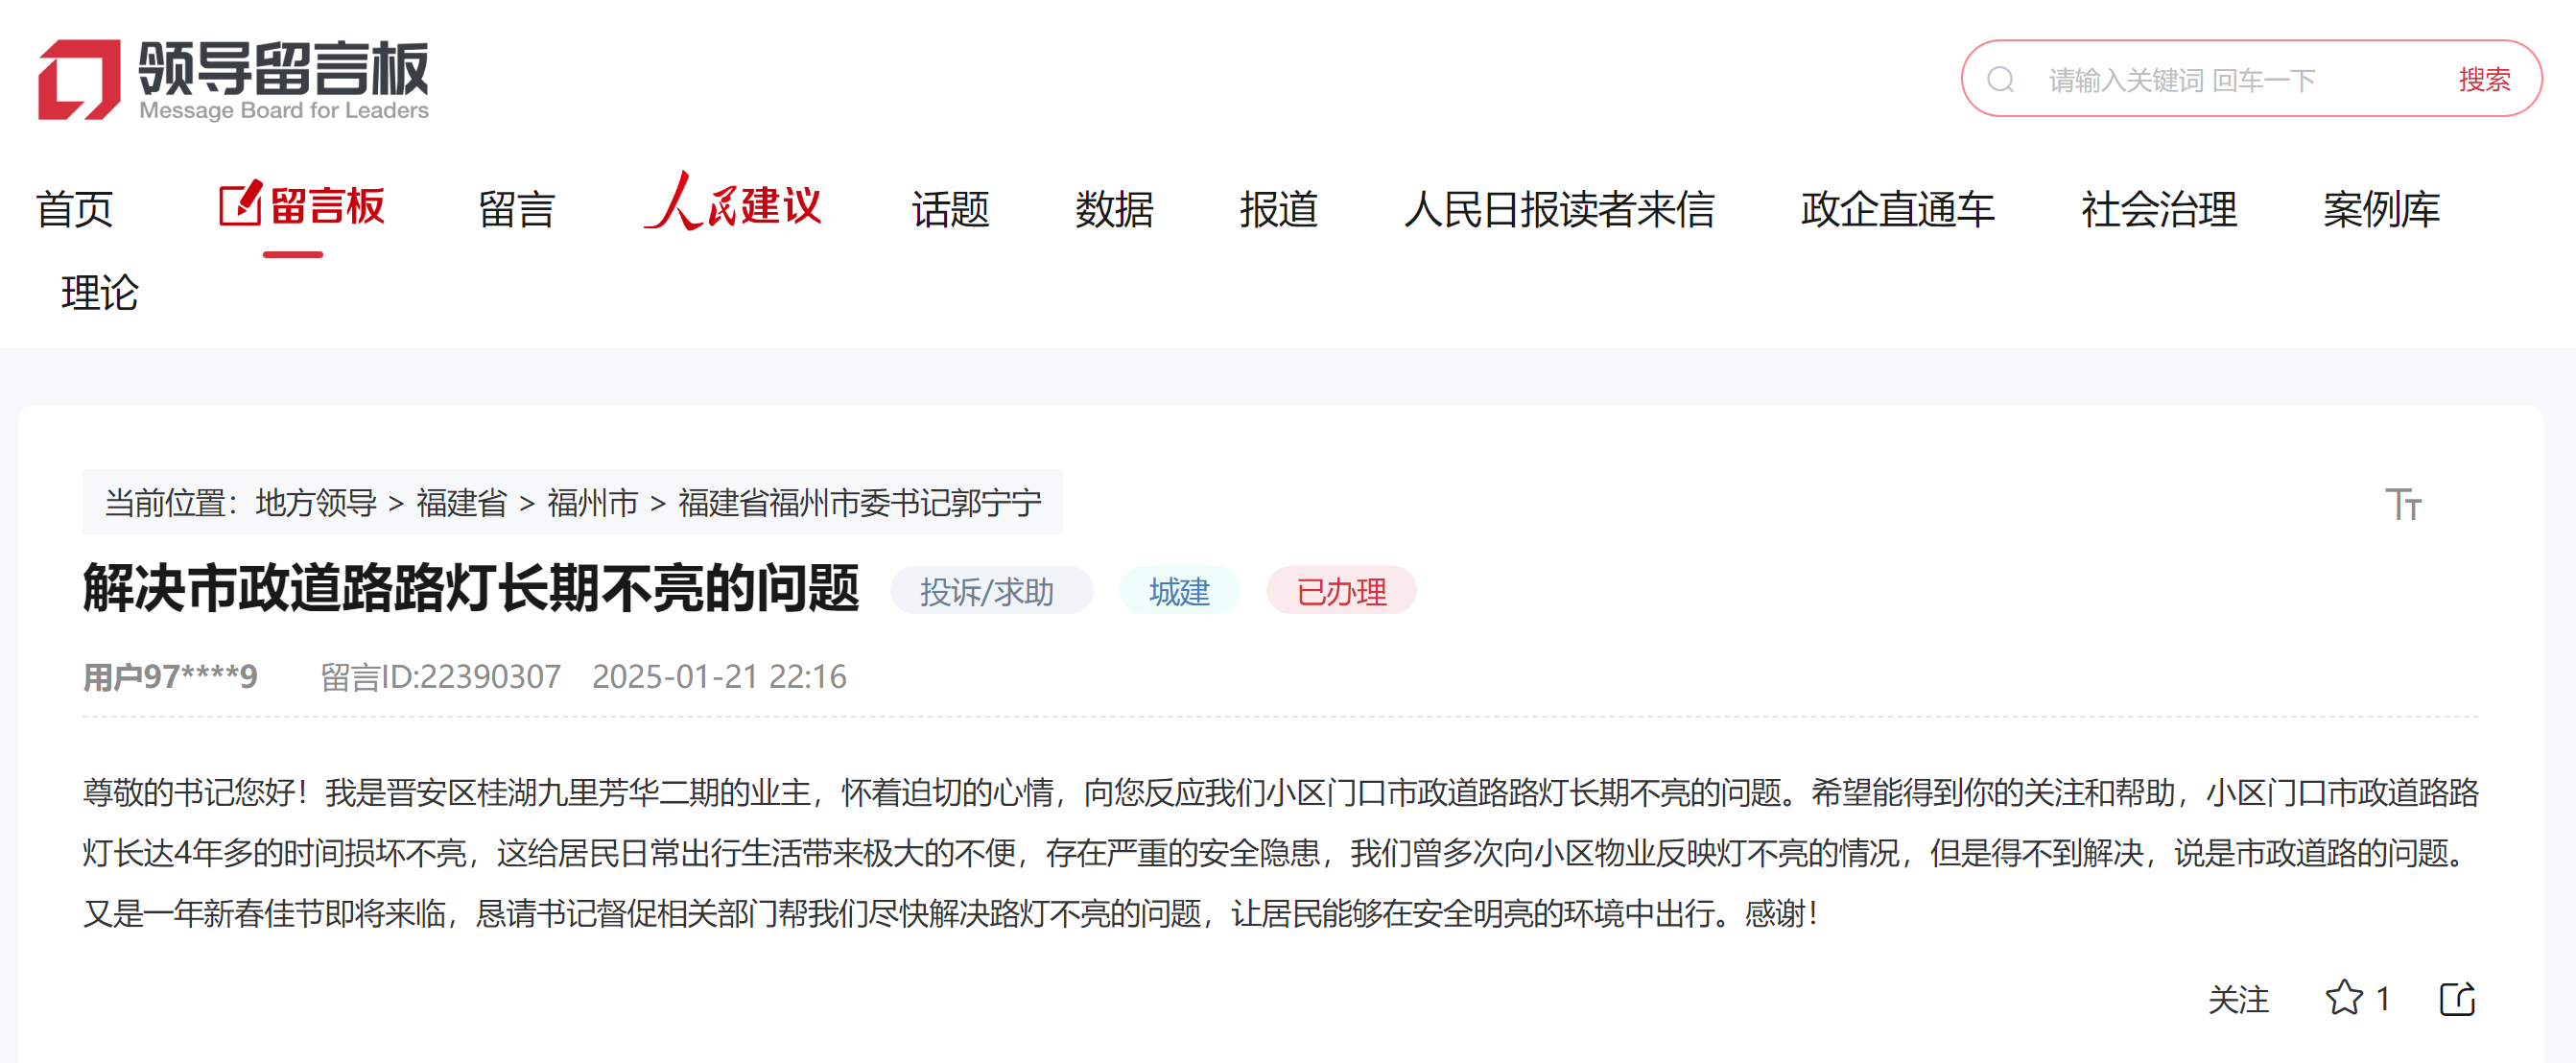Switch to the 首页 tab
The width and height of the screenshot is (2576, 1063).
click(74, 210)
